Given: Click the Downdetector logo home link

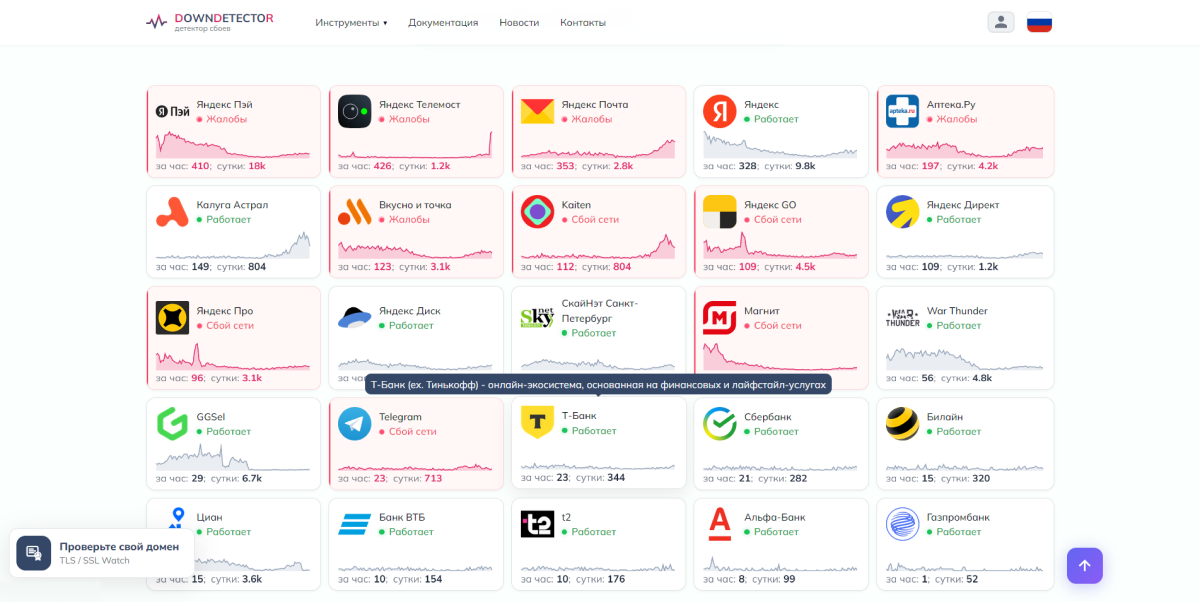Looking at the screenshot, I should click(209, 21).
